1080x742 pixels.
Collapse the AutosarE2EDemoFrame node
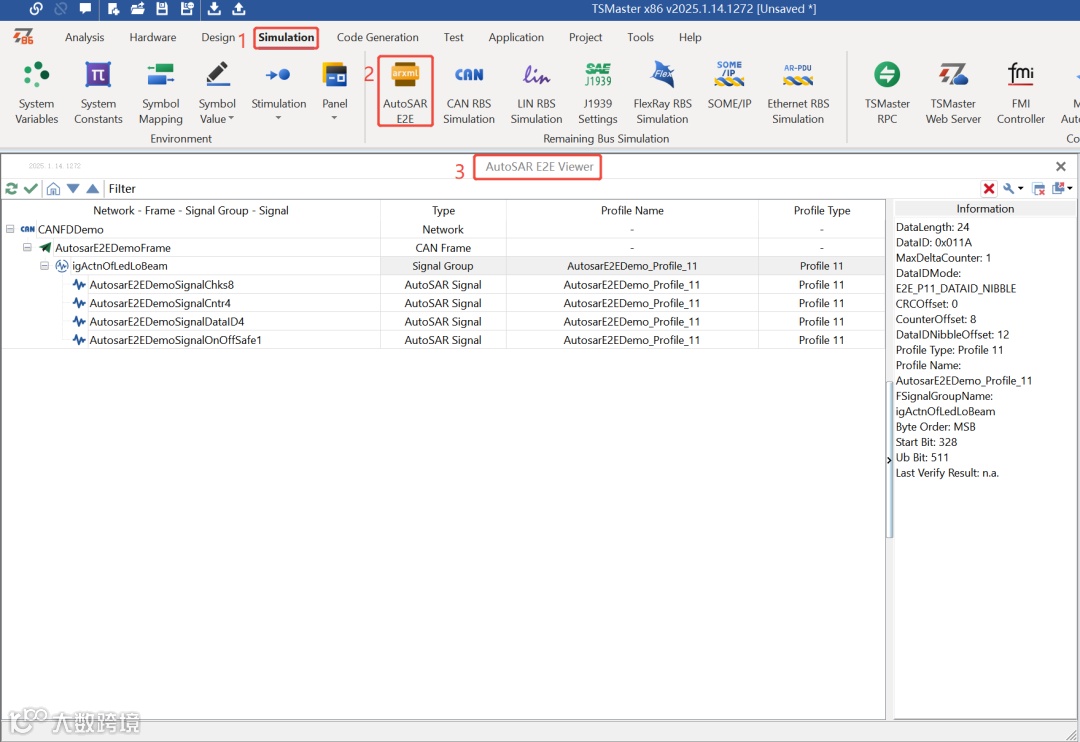[28, 247]
